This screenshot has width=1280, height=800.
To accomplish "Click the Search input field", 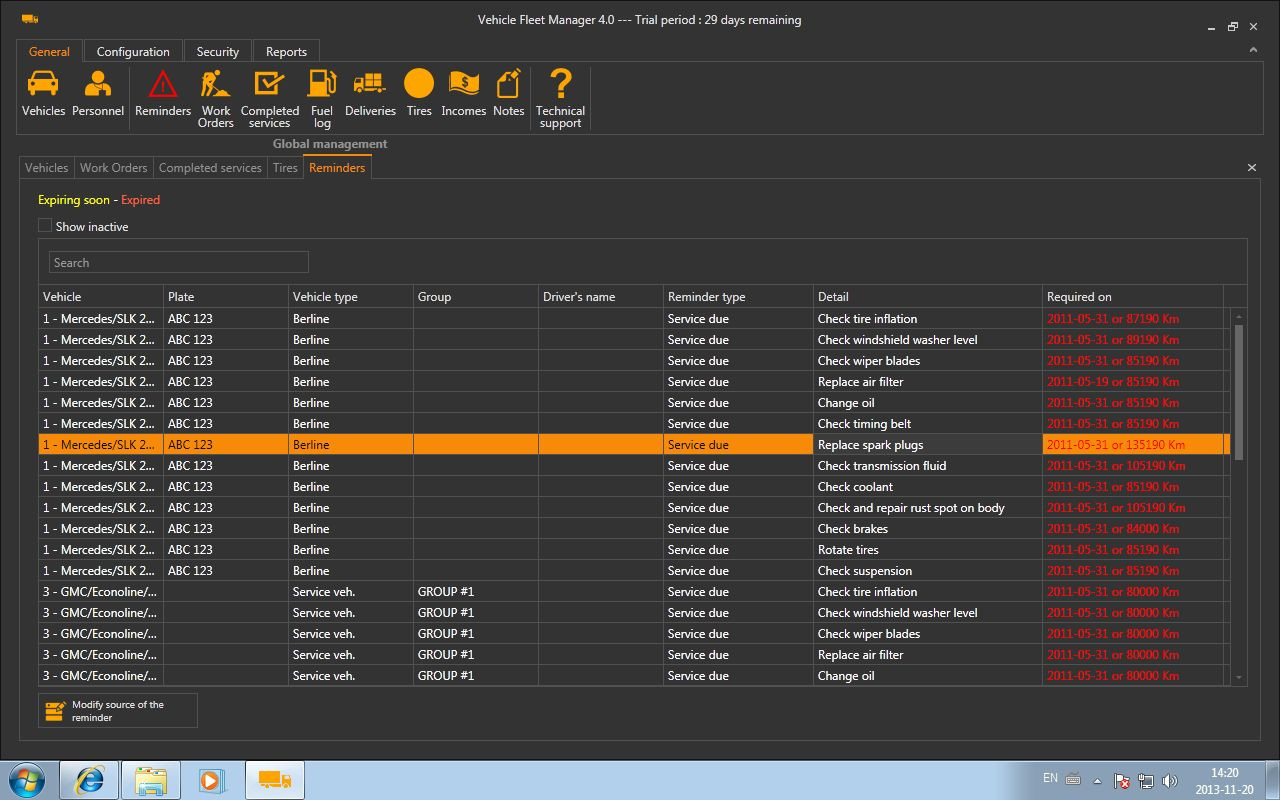I will click(179, 262).
